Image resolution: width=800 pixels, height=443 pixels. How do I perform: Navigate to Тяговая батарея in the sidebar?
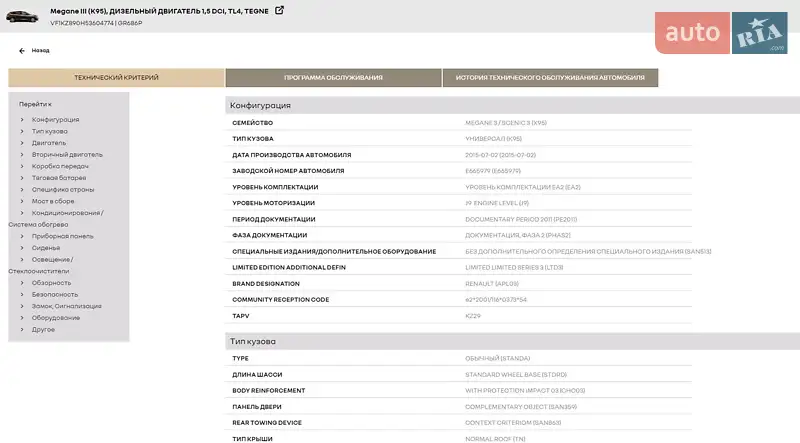59,178
